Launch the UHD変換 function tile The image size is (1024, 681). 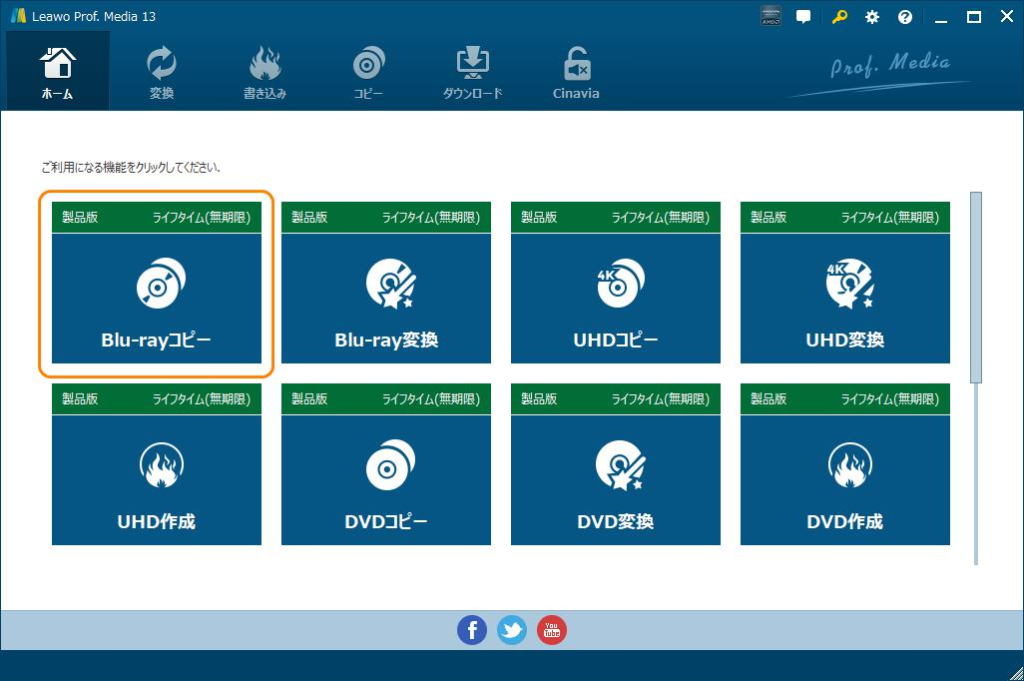coord(844,283)
